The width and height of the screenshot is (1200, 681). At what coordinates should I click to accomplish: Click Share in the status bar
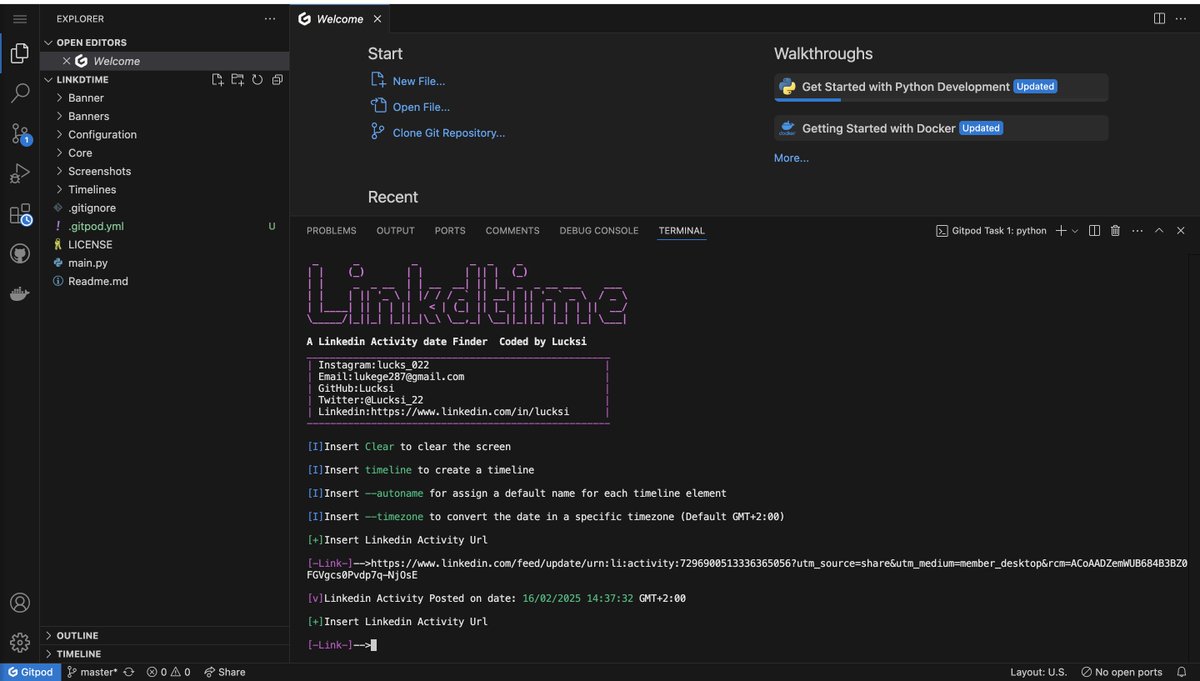(x=224, y=672)
